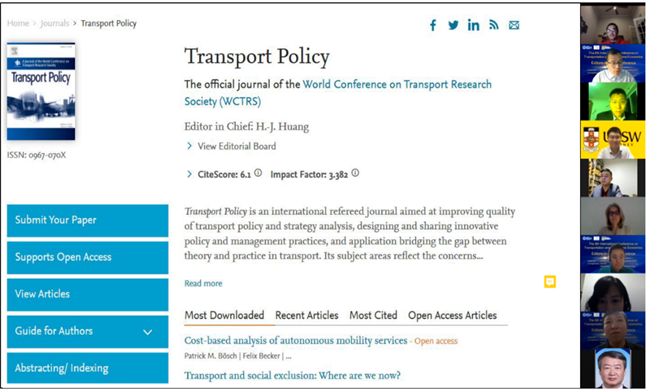This screenshot has width=648, height=390.
Task: Subscribe via the RSS feed icon
Action: 494,25
